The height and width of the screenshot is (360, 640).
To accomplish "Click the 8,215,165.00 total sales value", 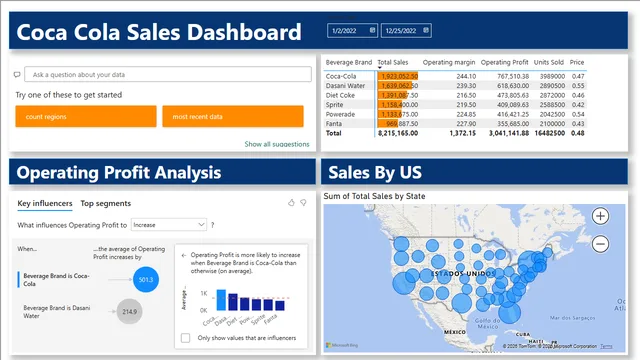I will 398,133.
